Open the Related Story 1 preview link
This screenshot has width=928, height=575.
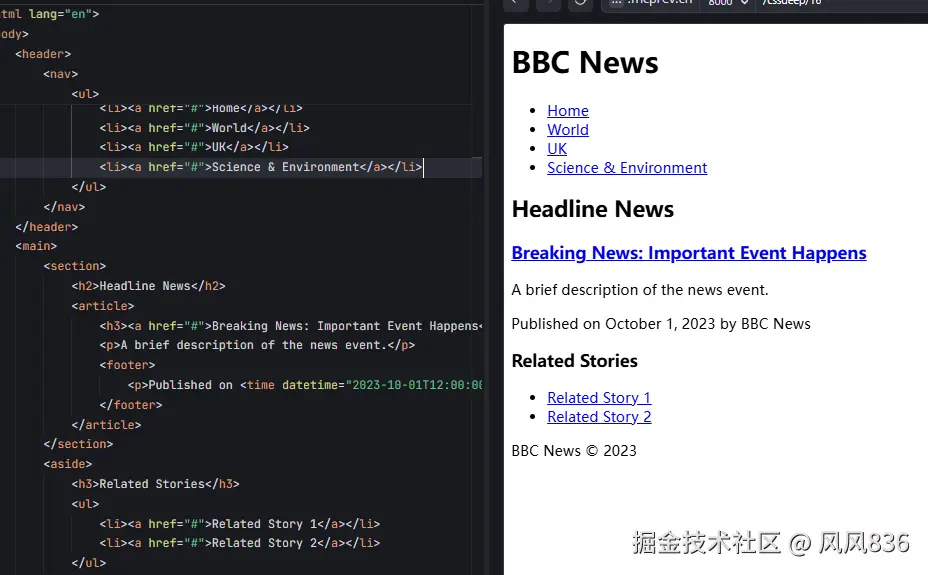tap(599, 398)
